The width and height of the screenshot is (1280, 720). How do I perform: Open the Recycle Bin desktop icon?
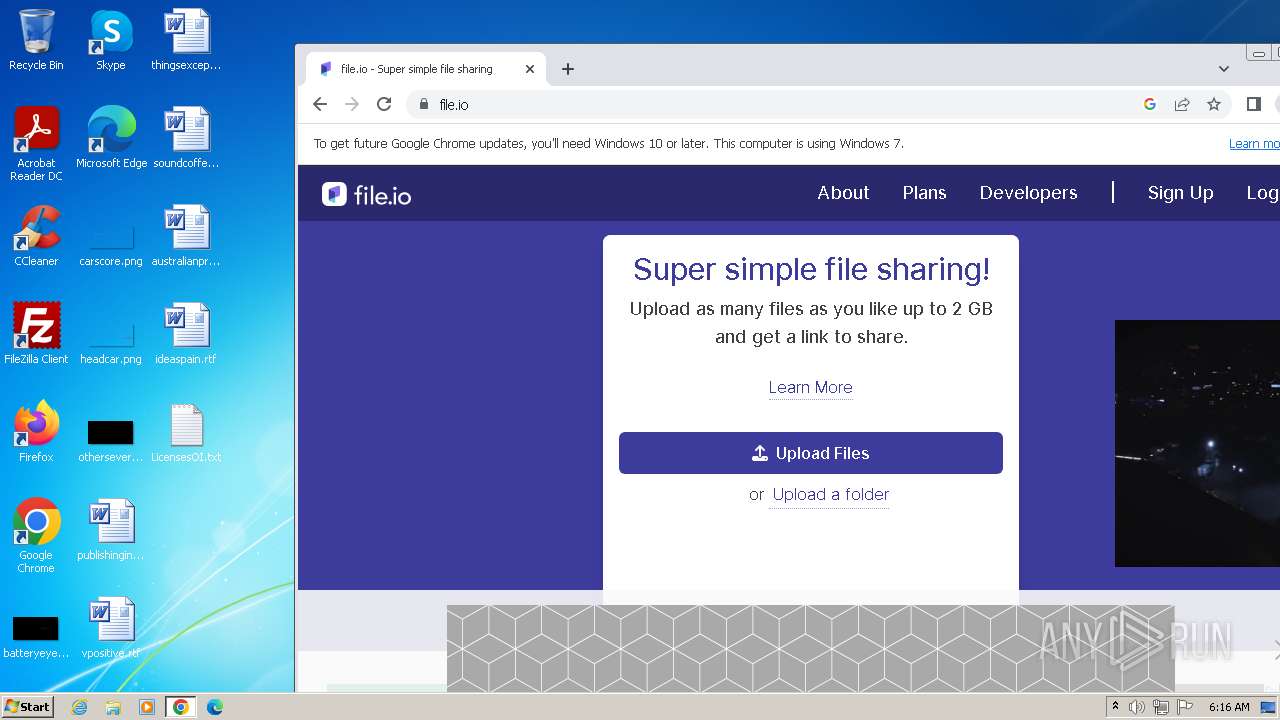pyautogui.click(x=36, y=40)
